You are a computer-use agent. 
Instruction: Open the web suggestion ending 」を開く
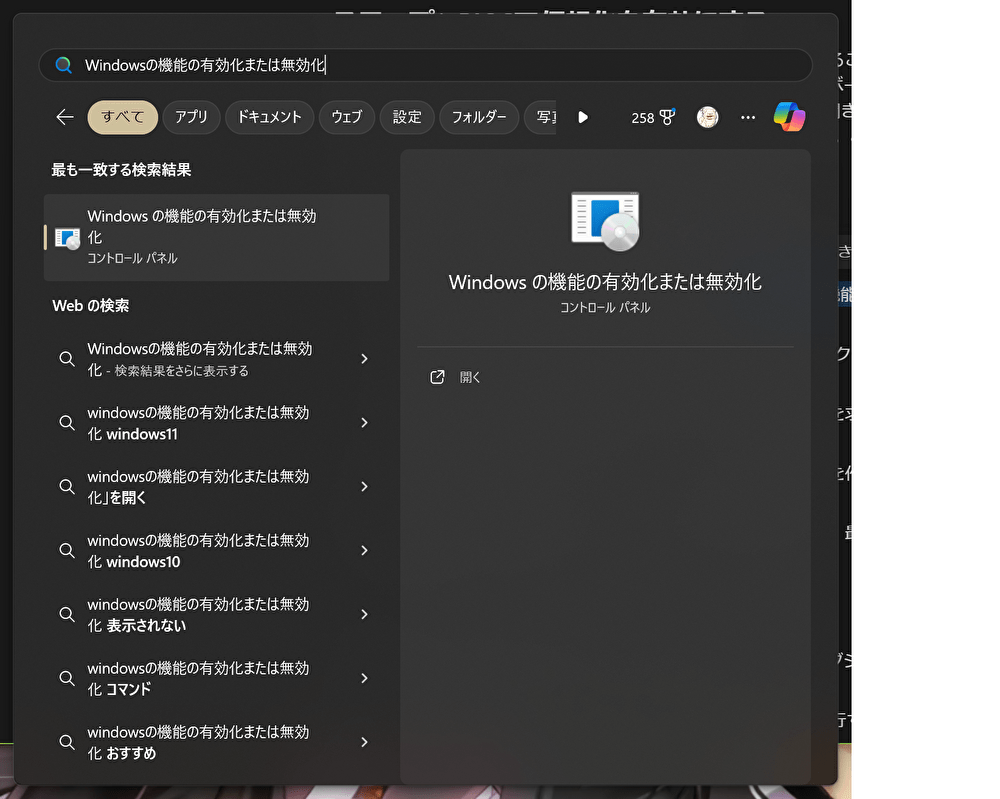(216, 487)
